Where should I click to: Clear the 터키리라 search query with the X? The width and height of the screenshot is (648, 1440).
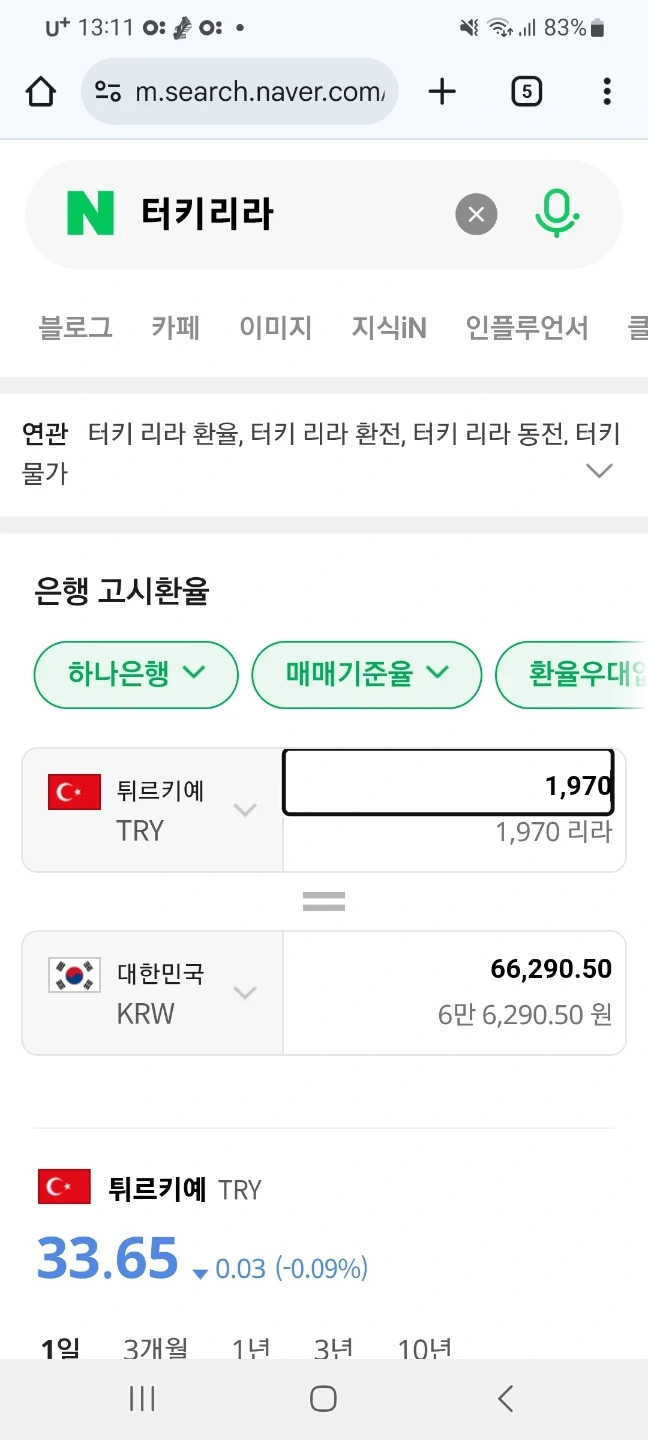coord(476,213)
